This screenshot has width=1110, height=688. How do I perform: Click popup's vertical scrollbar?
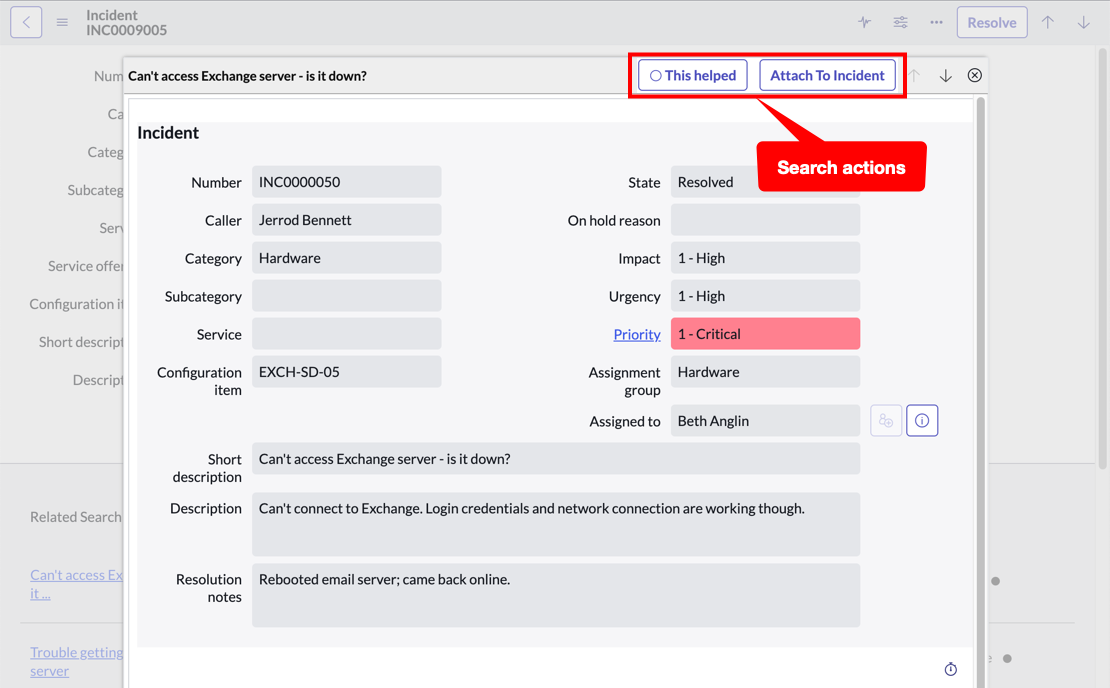click(980, 393)
